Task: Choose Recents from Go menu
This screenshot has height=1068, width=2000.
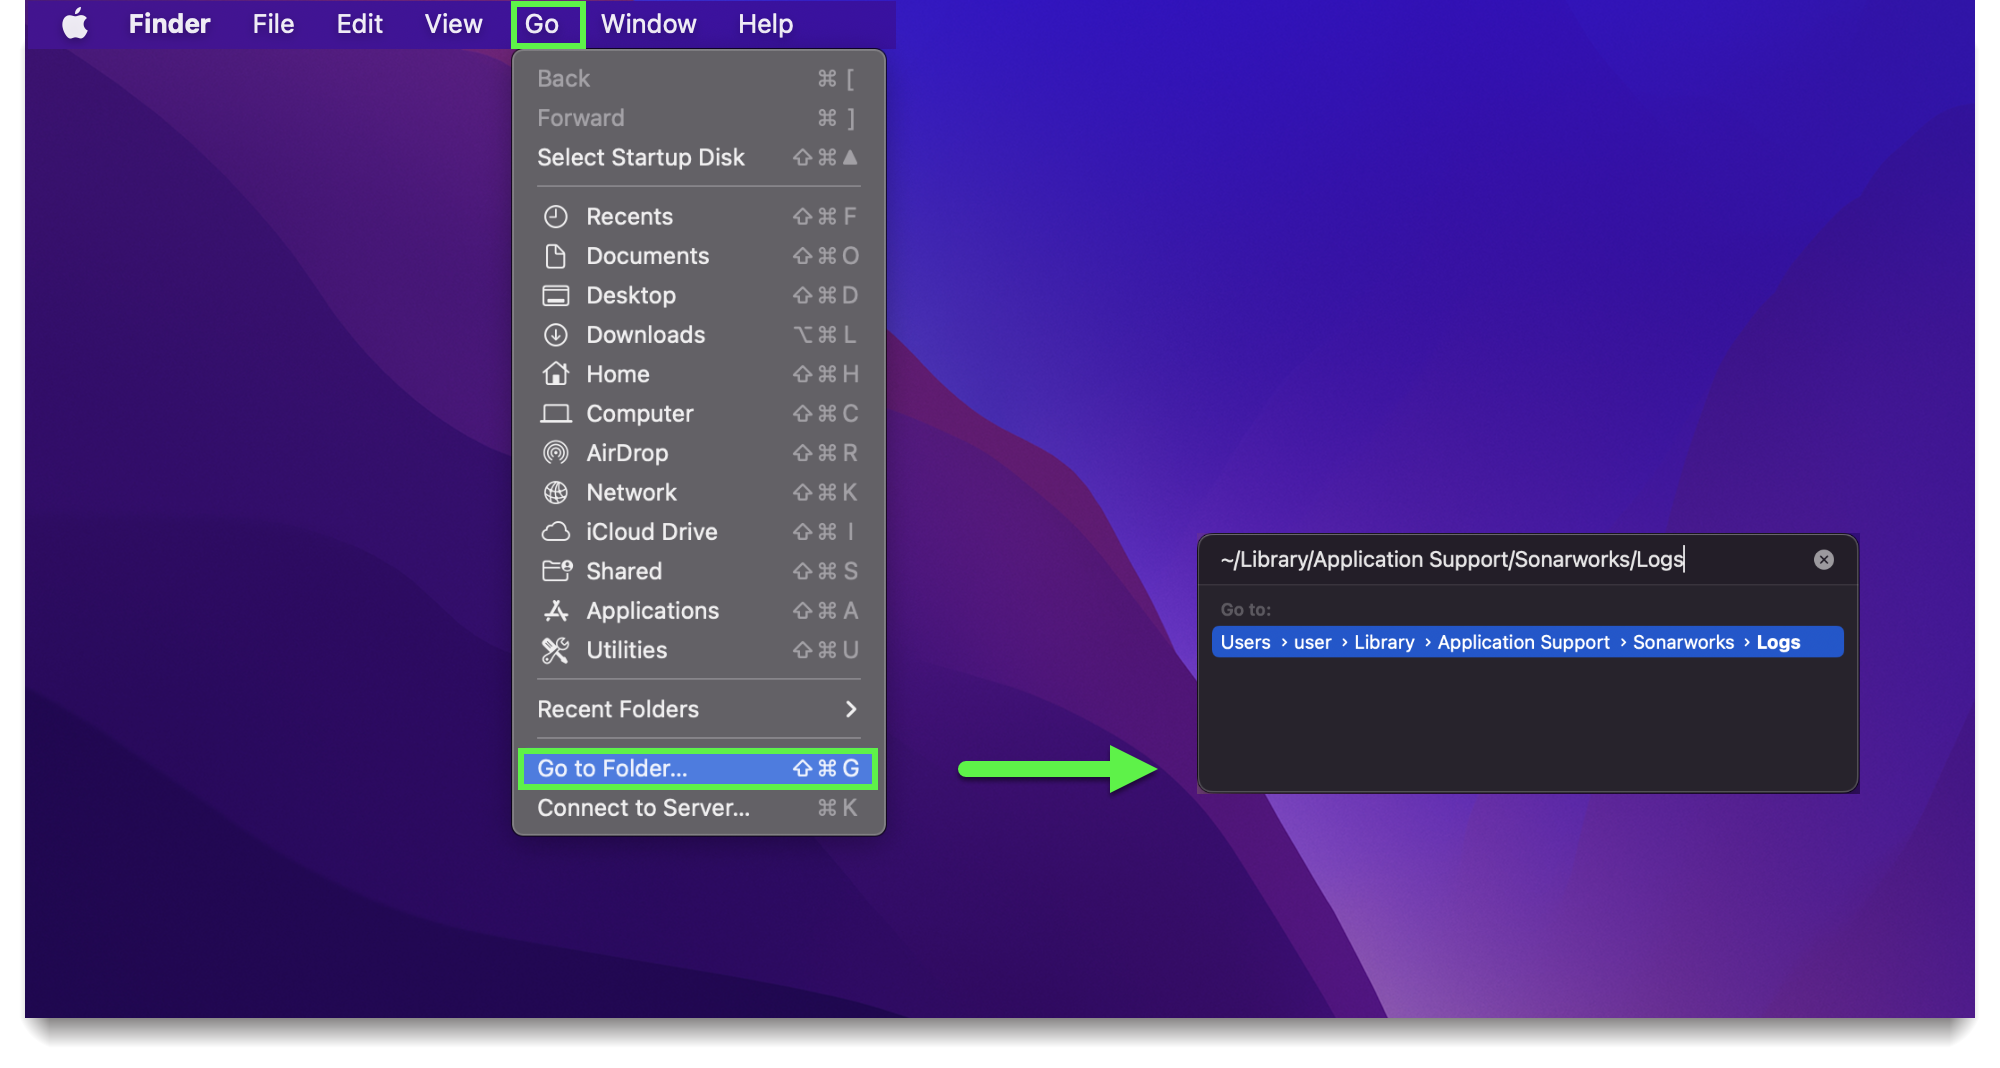Action: point(698,217)
